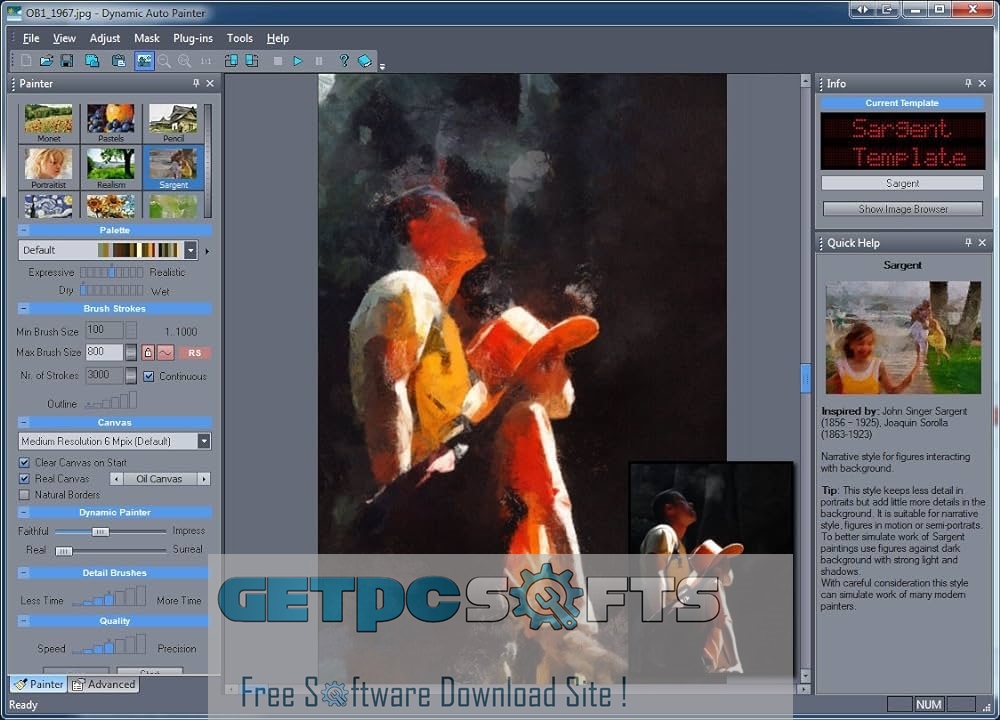Switch to the Advanced tab

[x=103, y=684]
